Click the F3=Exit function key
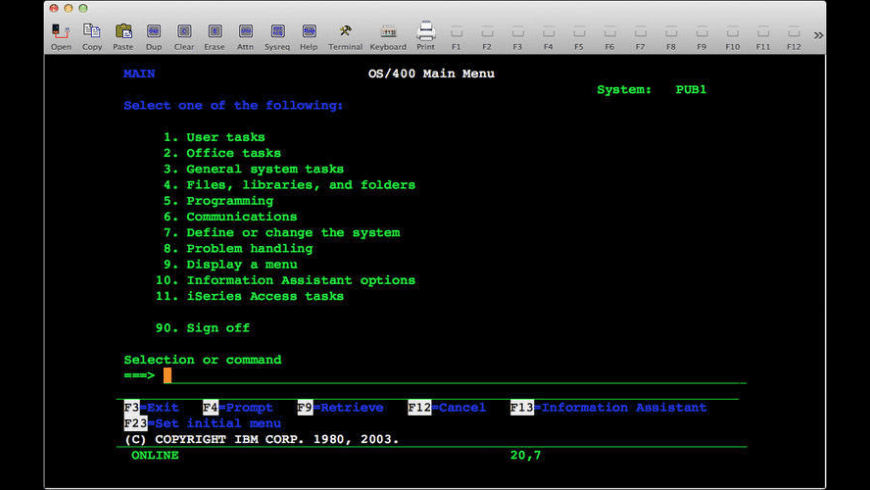The width and height of the screenshot is (870, 490). click(151, 408)
